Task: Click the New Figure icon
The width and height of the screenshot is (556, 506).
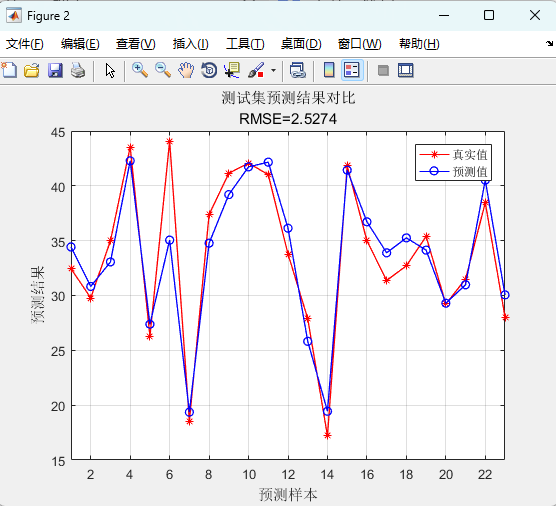Action: tap(9, 70)
